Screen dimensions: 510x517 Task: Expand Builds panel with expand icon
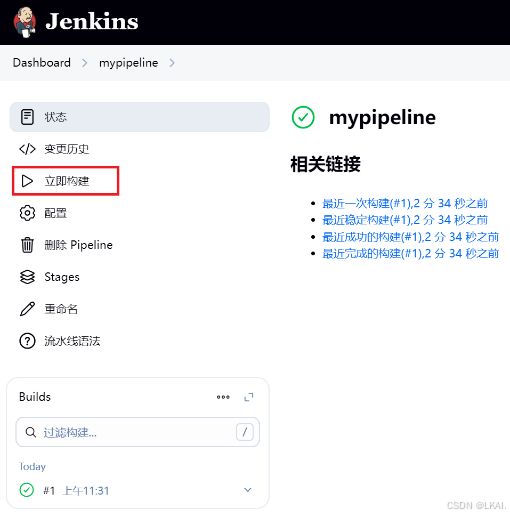(x=249, y=397)
